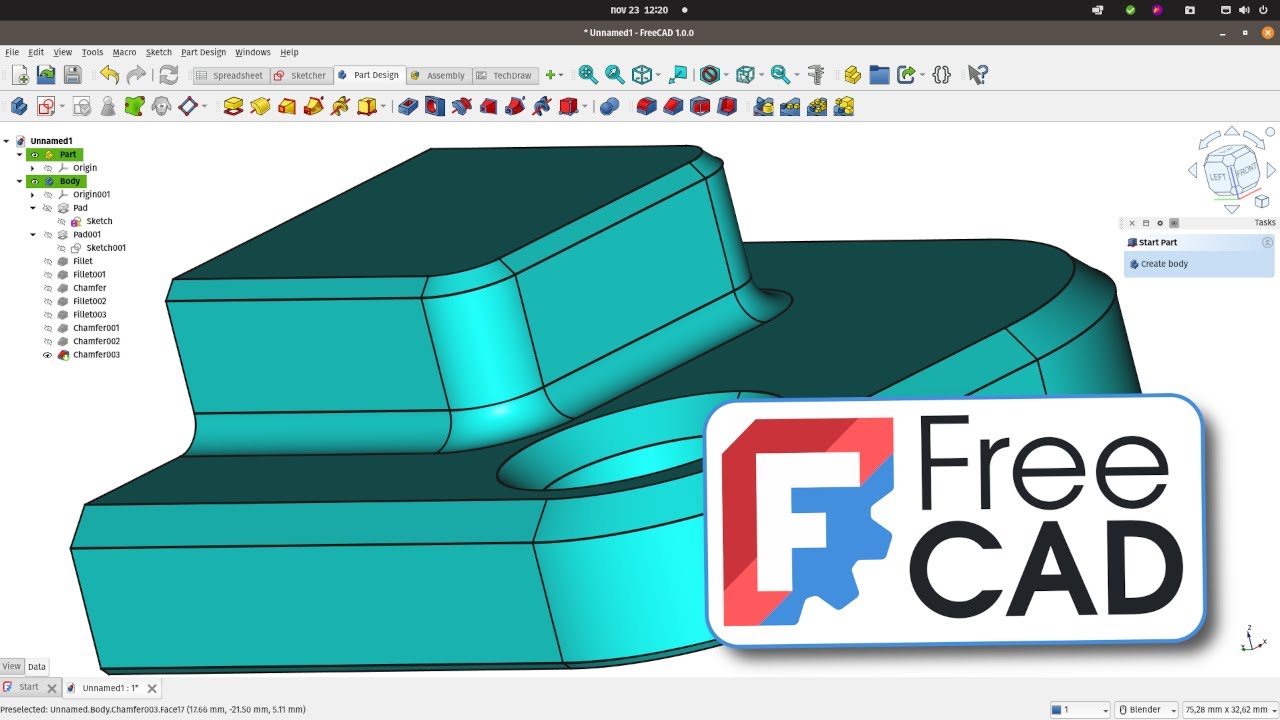This screenshot has width=1280, height=720.
Task: Click the Additive pipe icon
Action: (x=313, y=106)
